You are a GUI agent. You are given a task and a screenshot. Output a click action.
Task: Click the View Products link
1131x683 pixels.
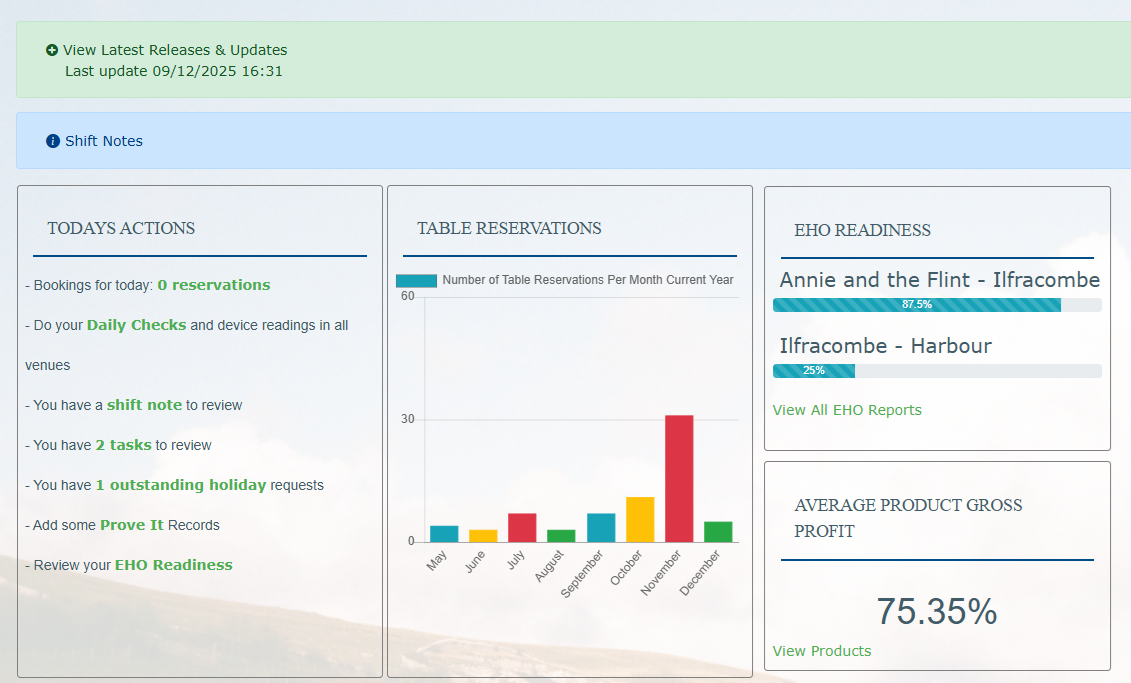click(821, 651)
